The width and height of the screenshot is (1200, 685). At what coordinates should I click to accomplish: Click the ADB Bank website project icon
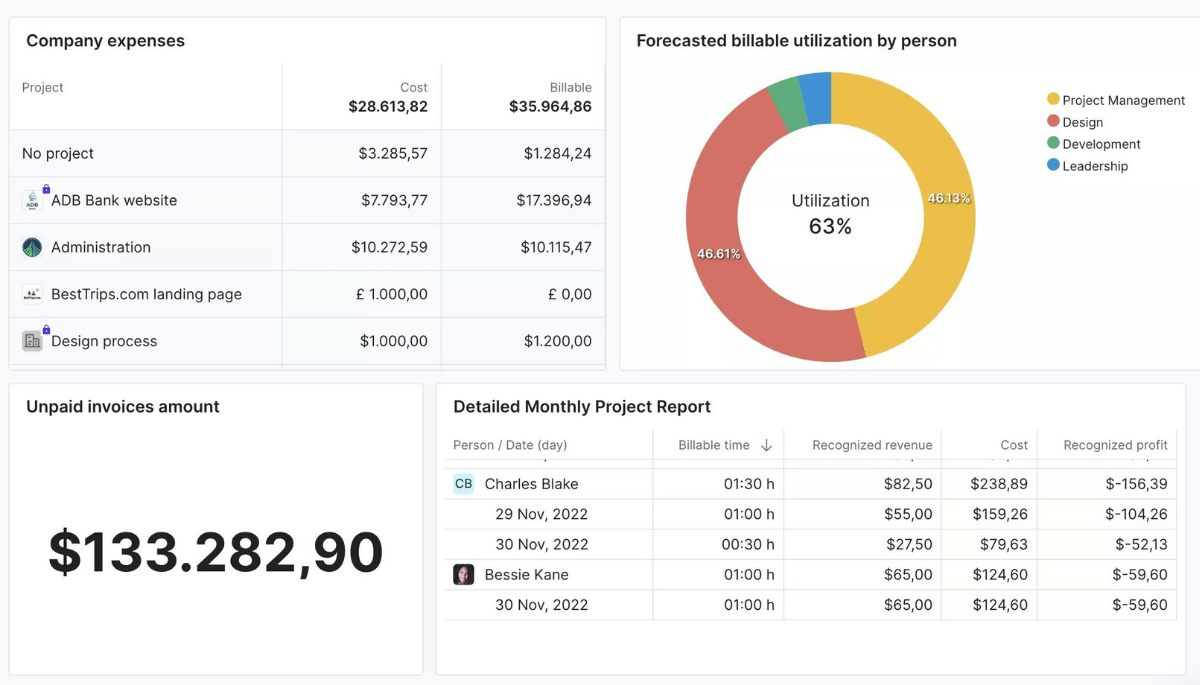(32, 200)
